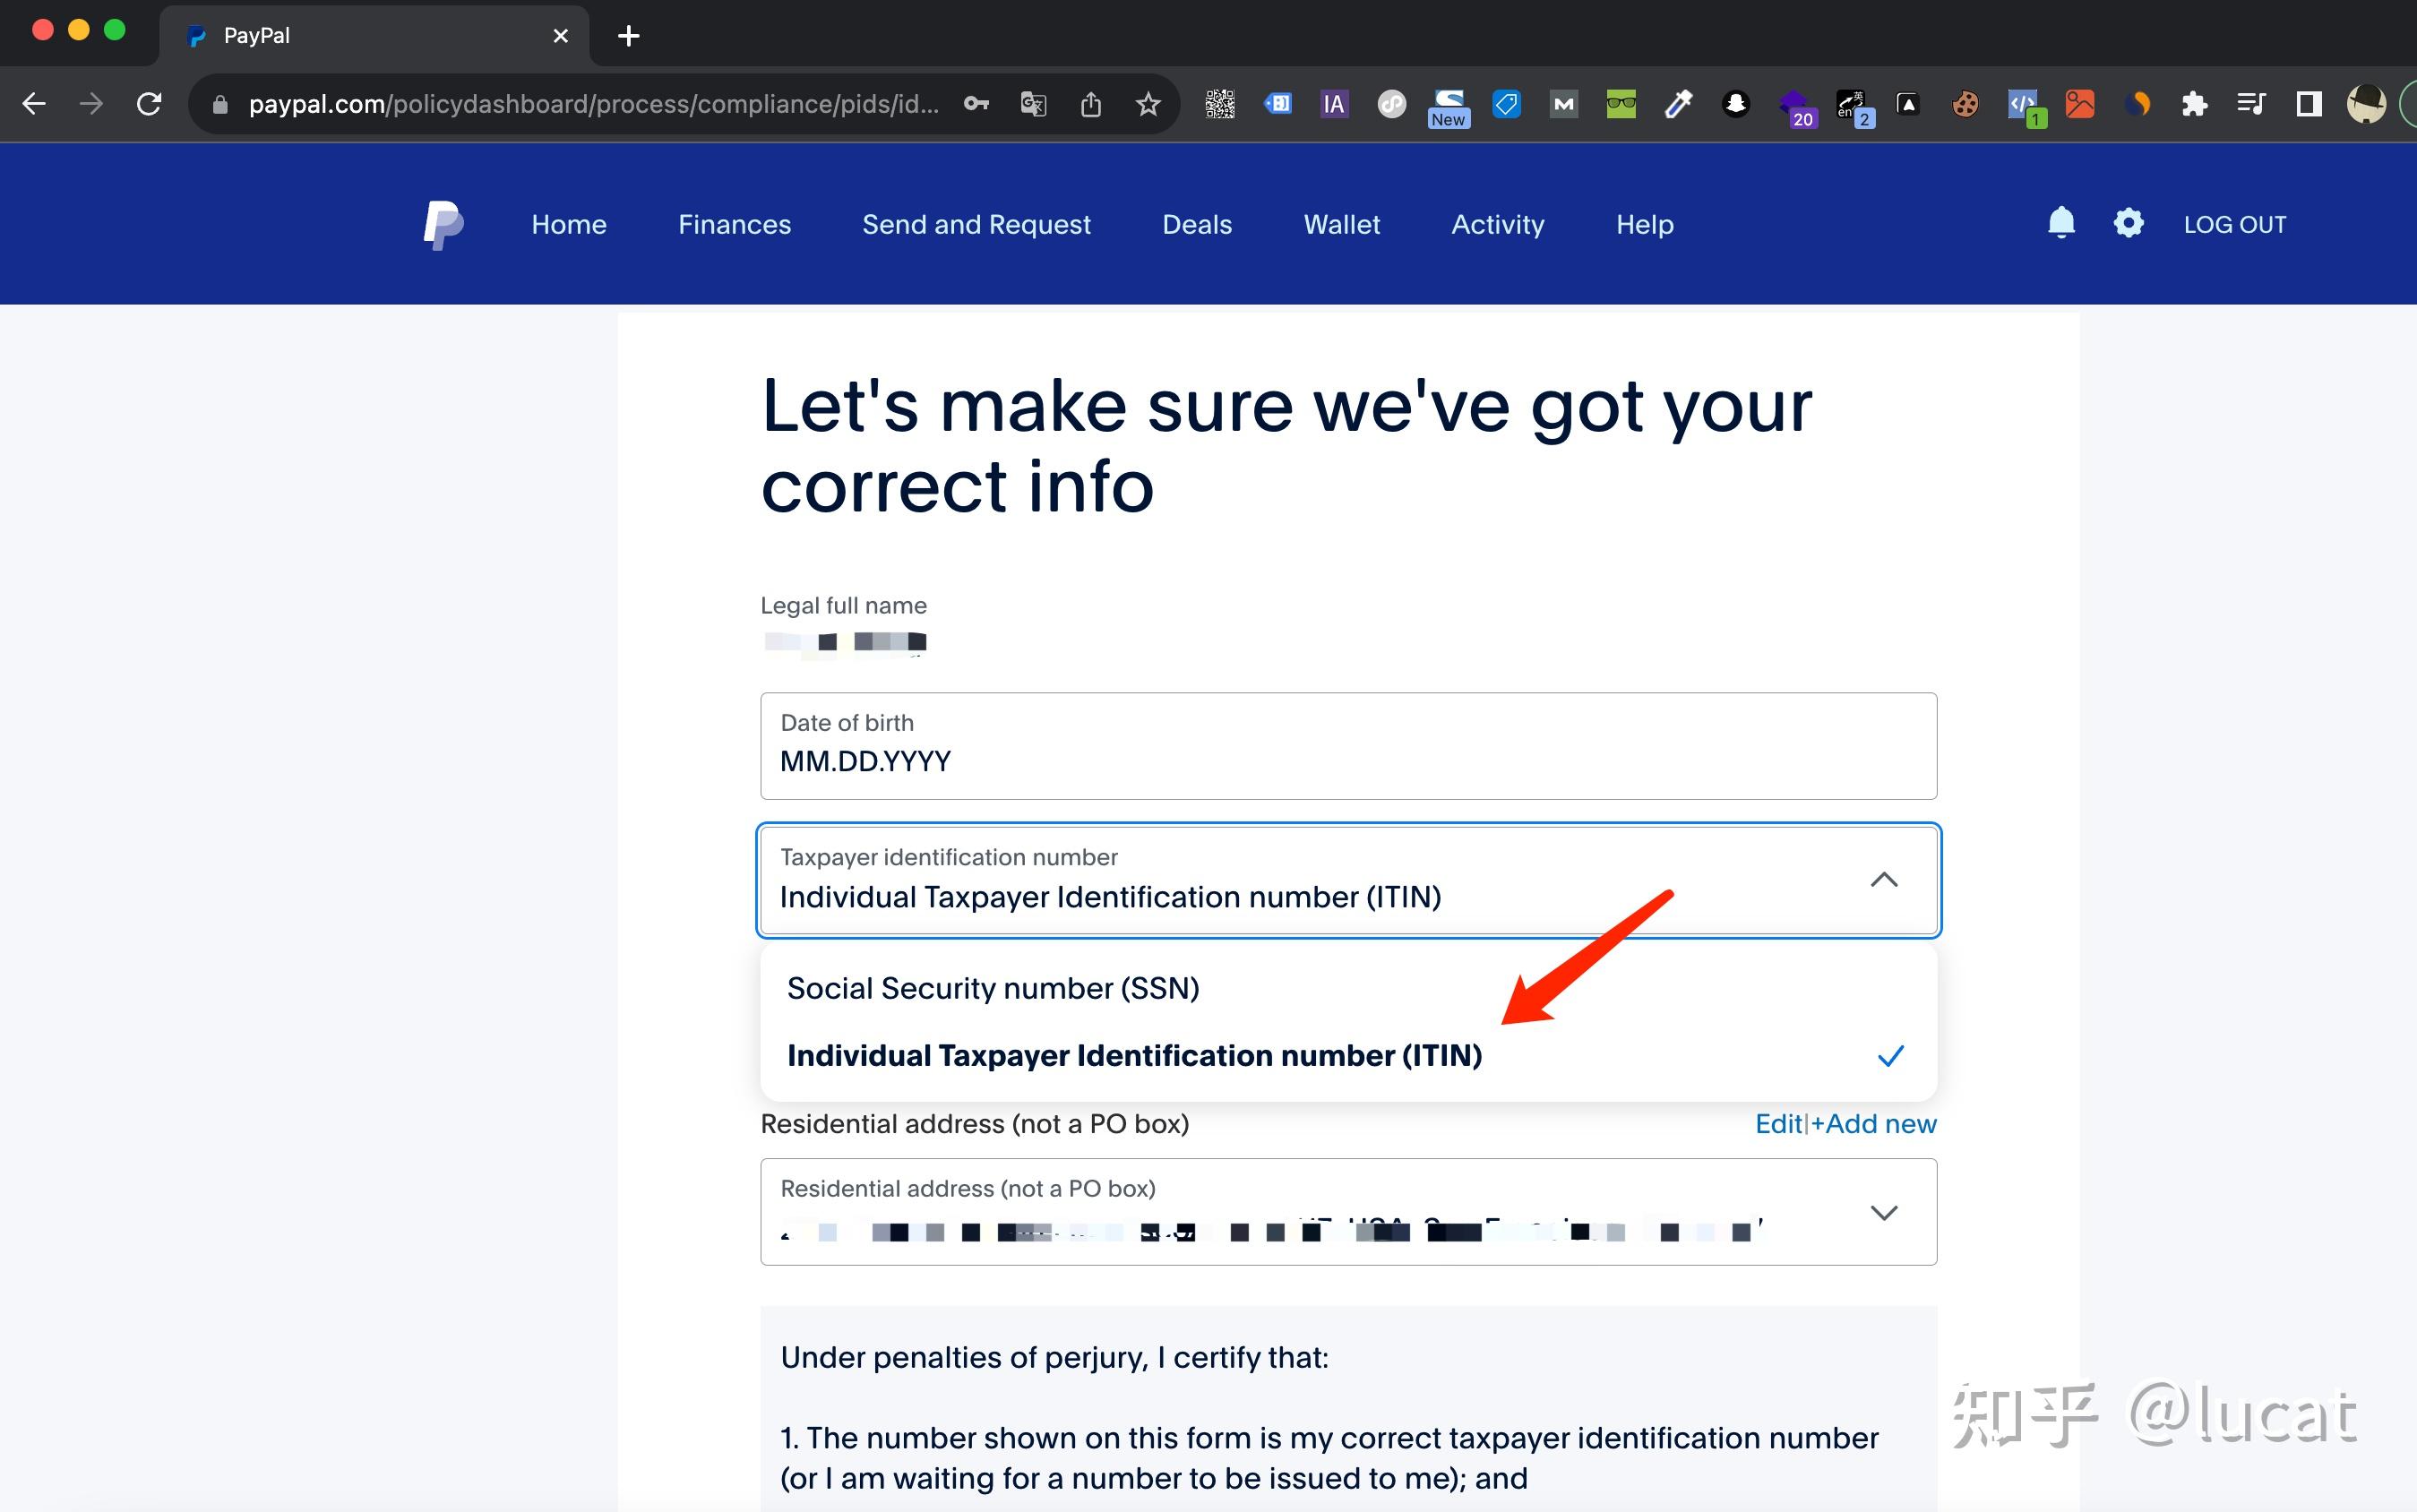Click the browser bookmark star icon

[x=1146, y=107]
